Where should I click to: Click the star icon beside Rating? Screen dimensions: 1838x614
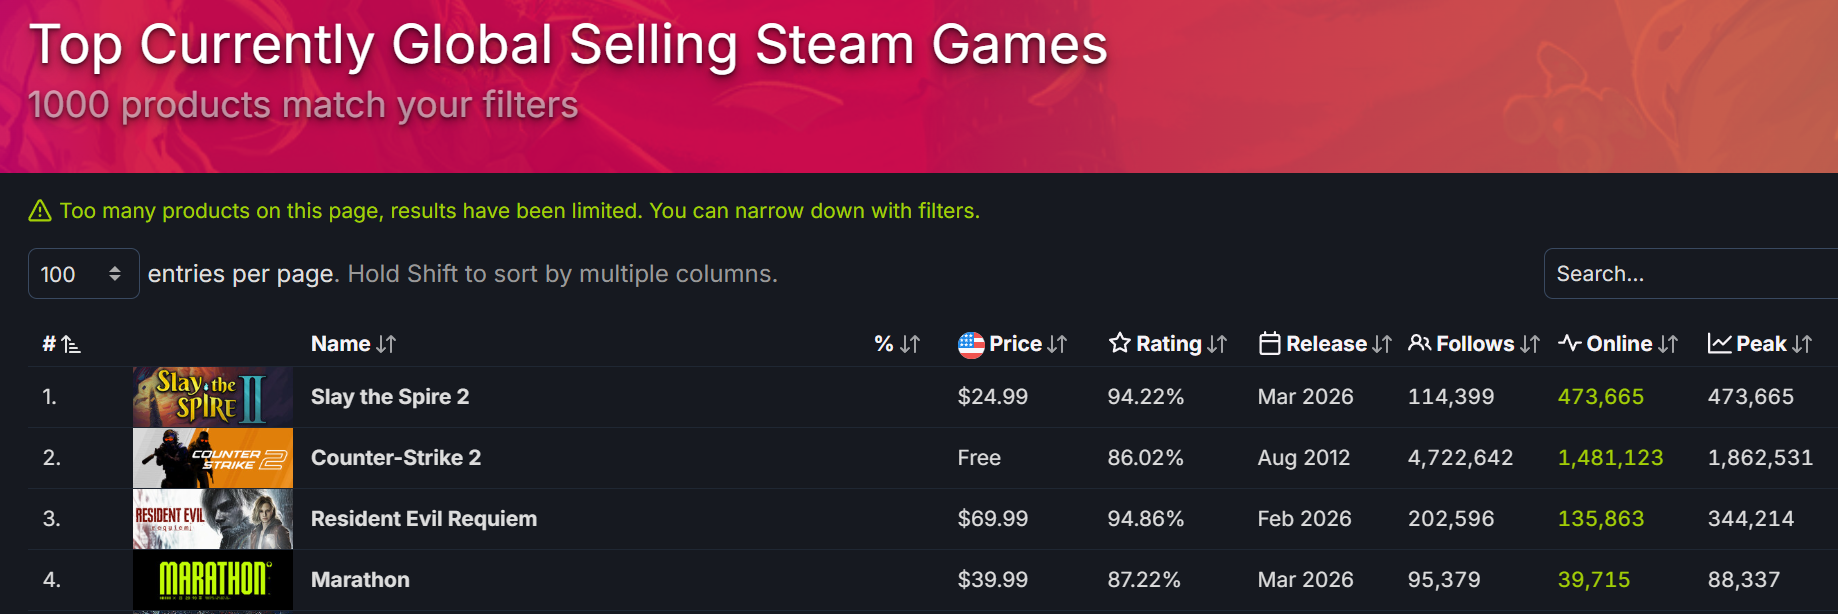1119,344
